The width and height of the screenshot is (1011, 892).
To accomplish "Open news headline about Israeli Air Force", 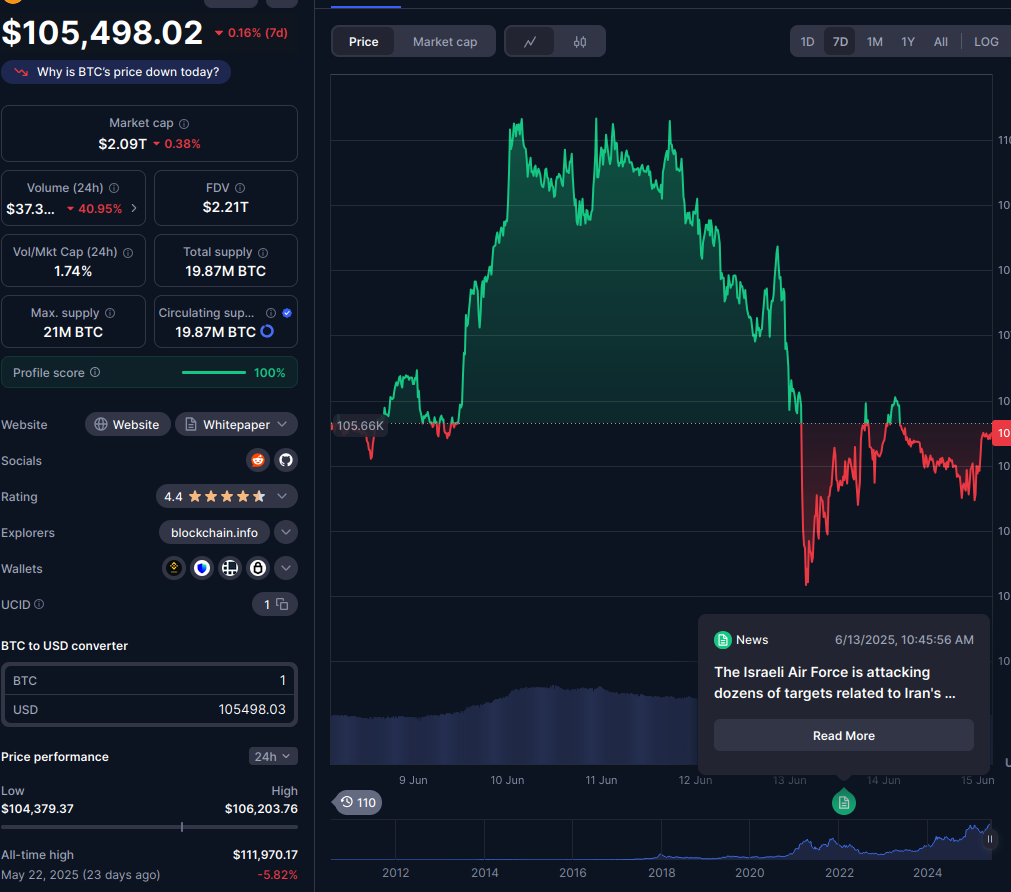I will [834, 682].
